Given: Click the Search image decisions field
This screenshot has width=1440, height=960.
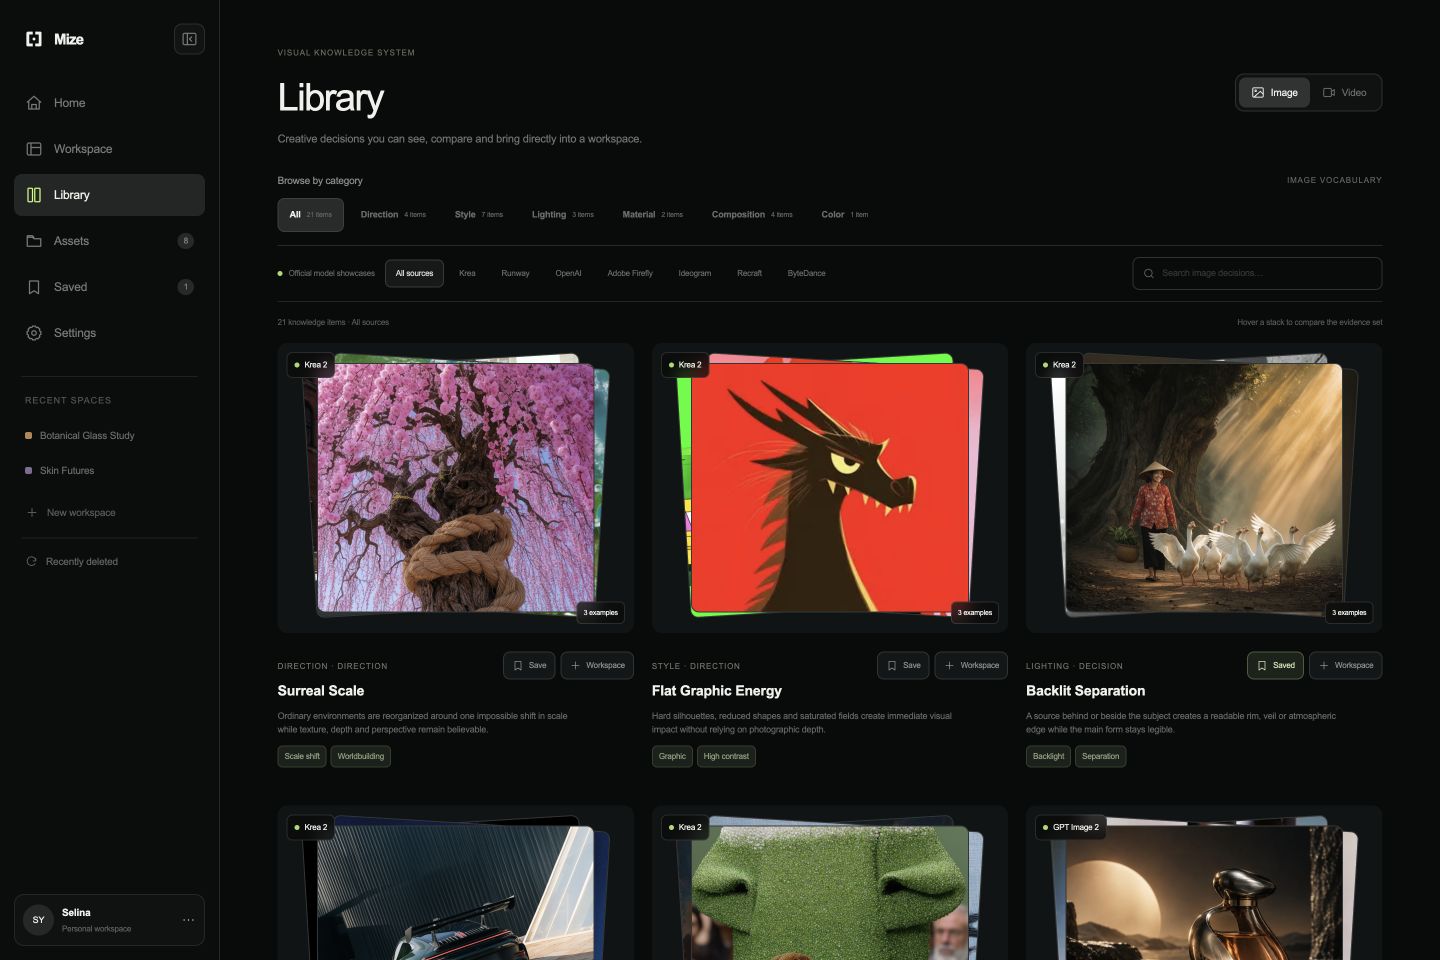Looking at the screenshot, I should (x=1257, y=273).
